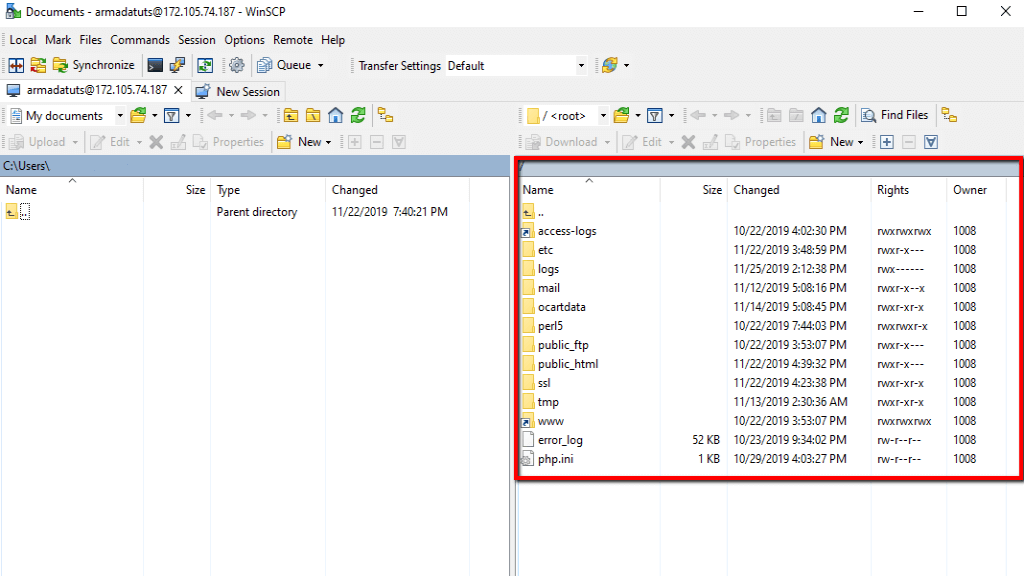1024x576 pixels.
Task: Open the local panel filter icon
Action: point(171,116)
